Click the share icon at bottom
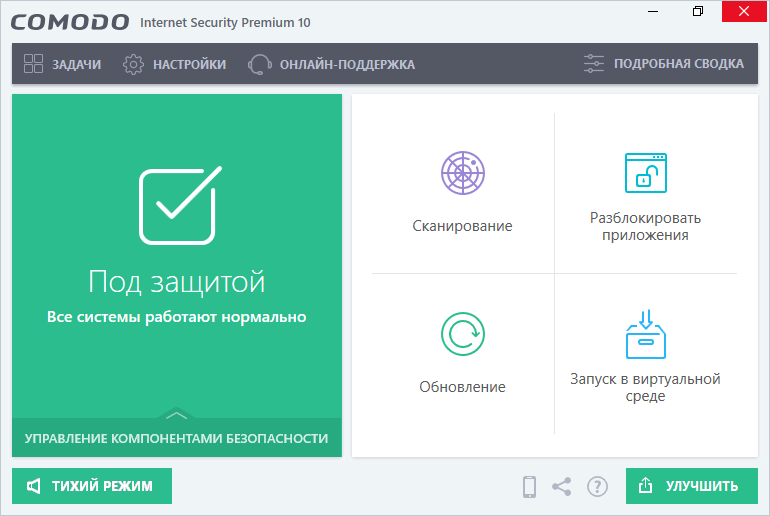 pos(562,487)
